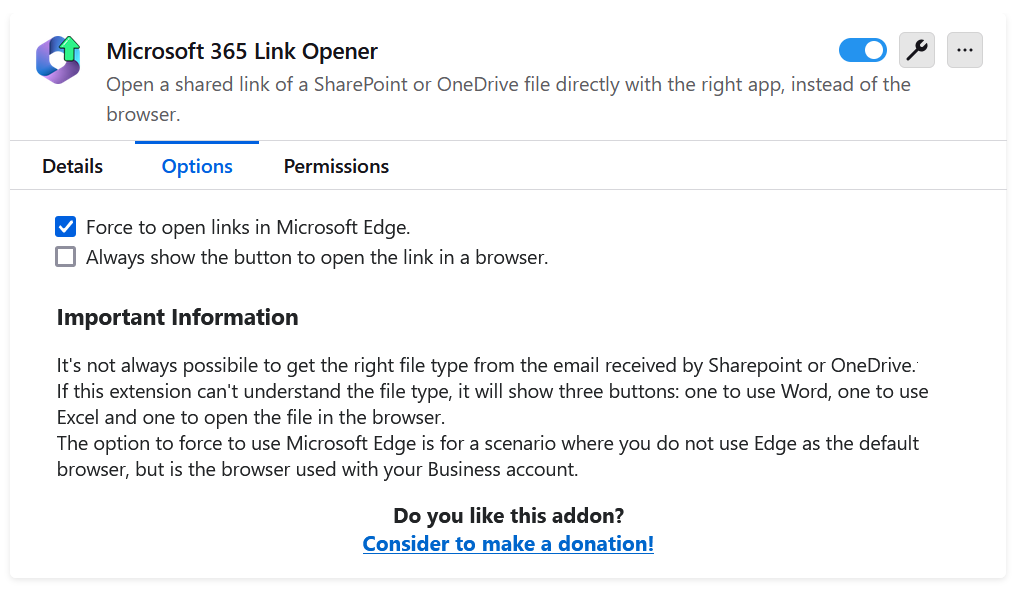Open extension options via the wrench icon
Screen dimensions: 1019x591
[916, 50]
